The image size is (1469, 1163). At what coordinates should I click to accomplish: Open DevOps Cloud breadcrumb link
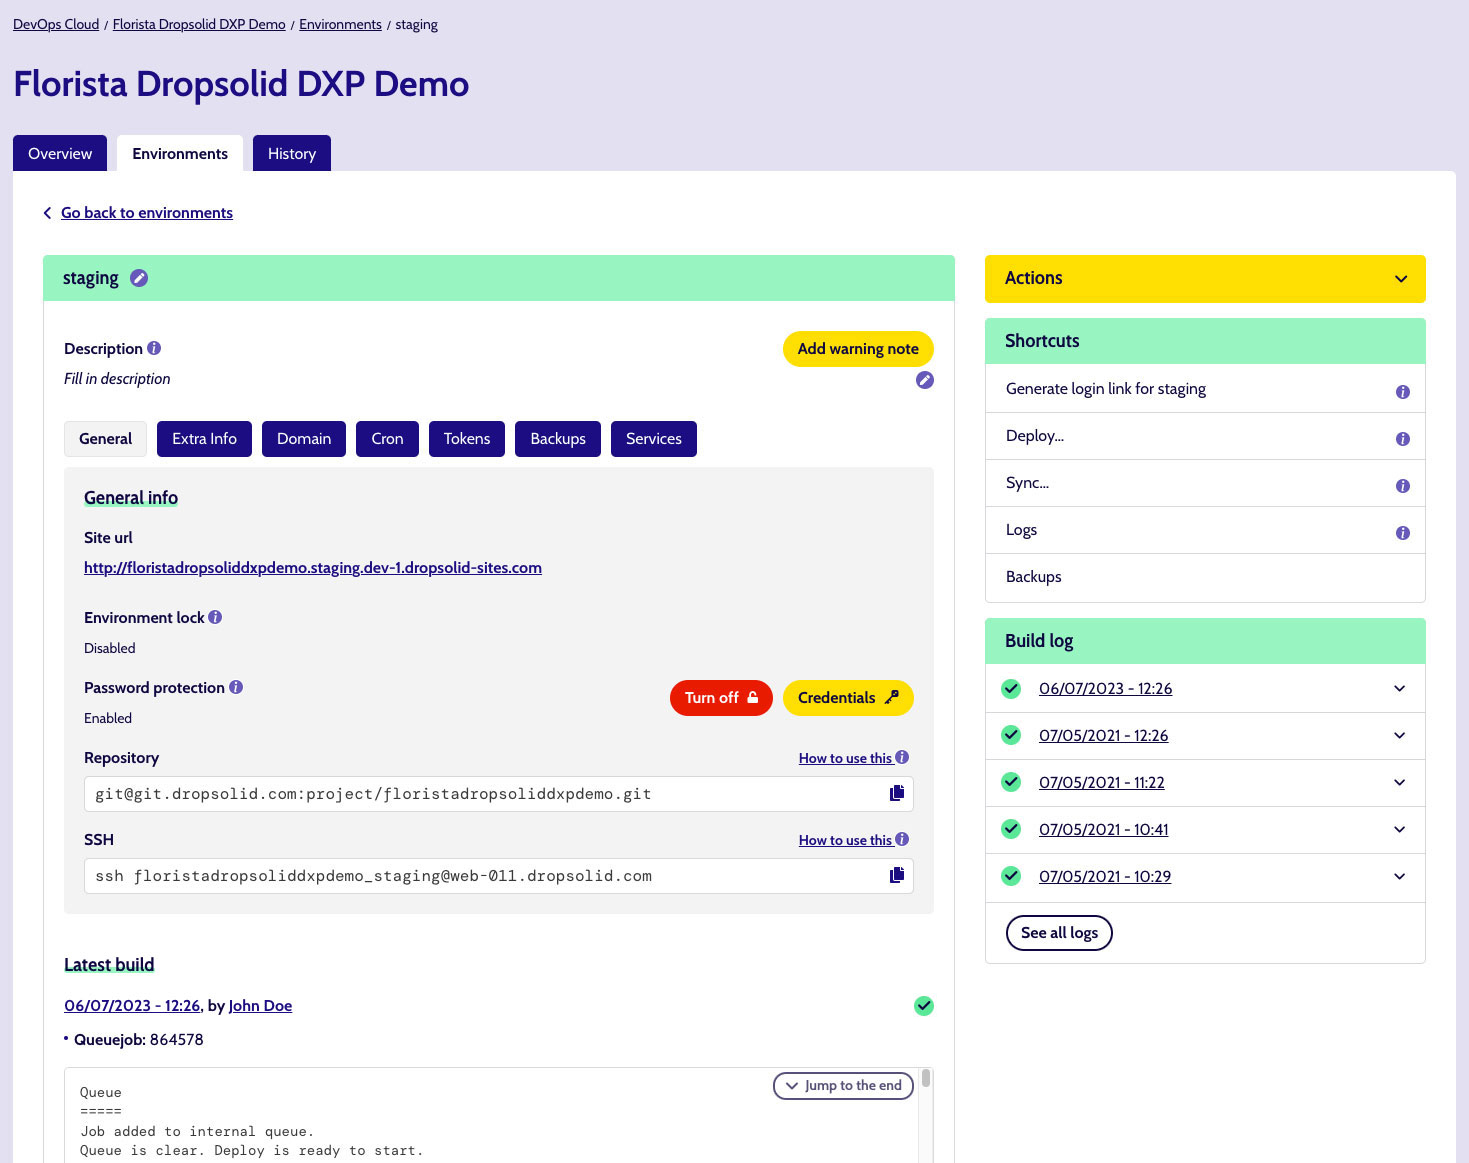56,24
